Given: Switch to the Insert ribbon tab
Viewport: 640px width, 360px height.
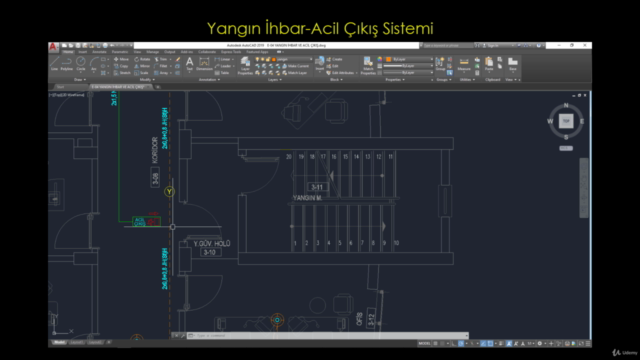Looking at the screenshot, I should 82,52.
